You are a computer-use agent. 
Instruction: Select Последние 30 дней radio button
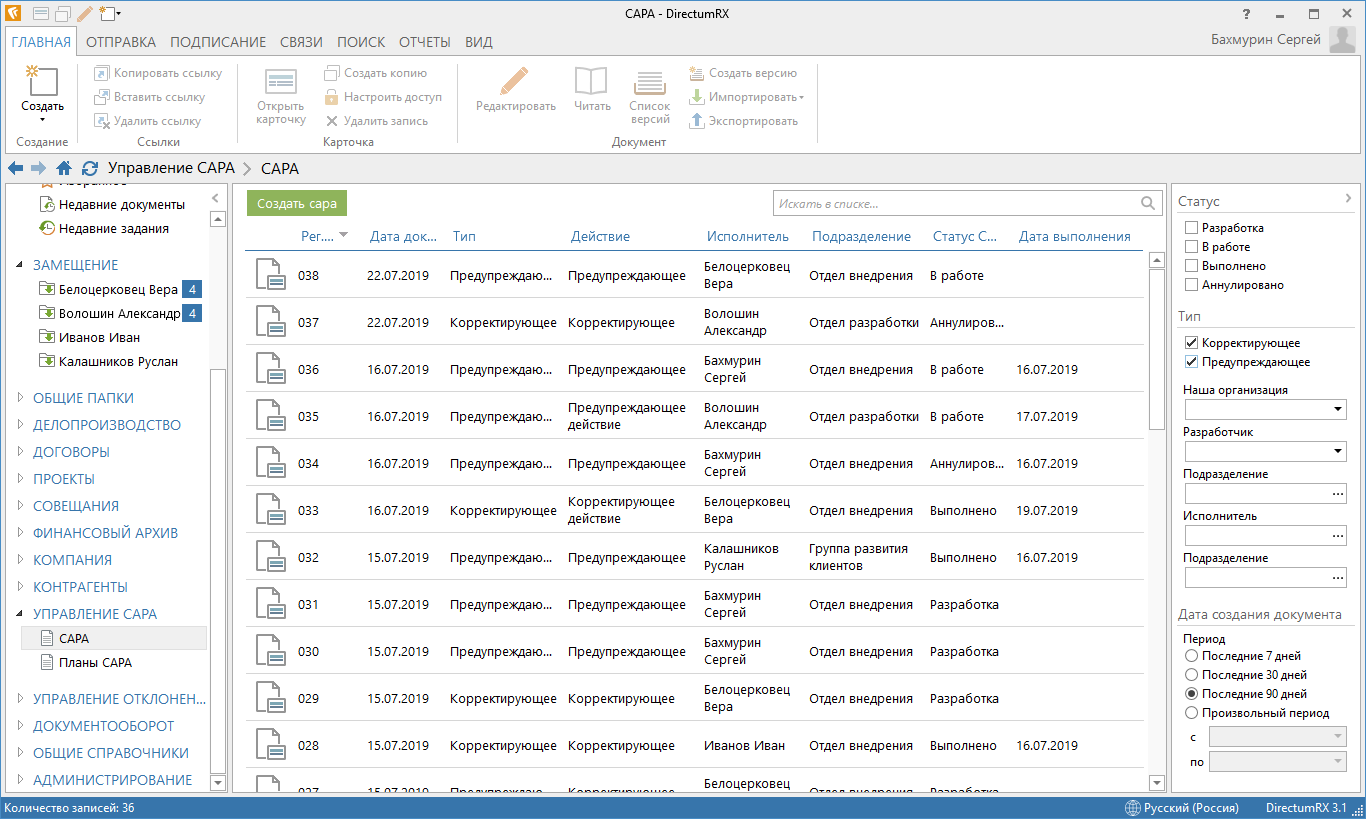1191,675
